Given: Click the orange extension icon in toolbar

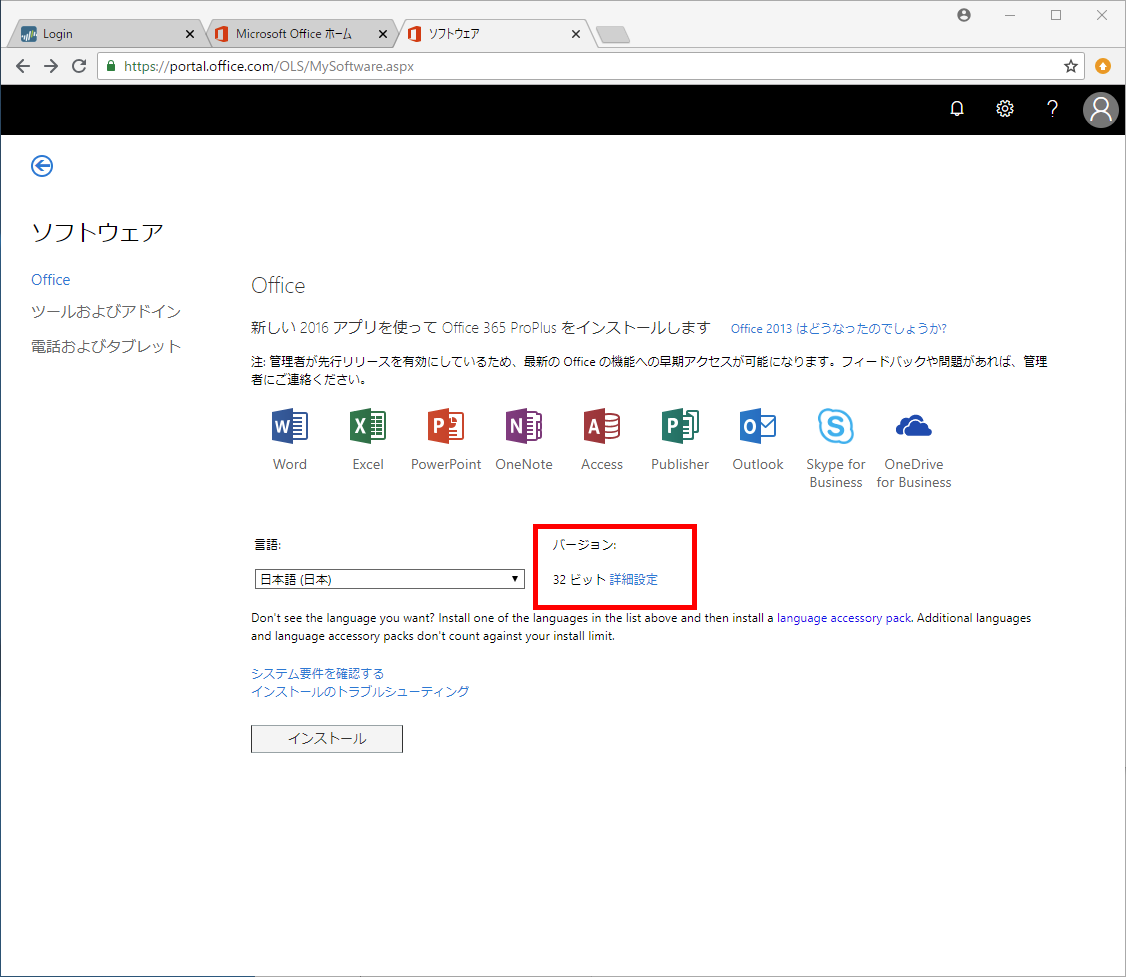Looking at the screenshot, I should [1103, 66].
